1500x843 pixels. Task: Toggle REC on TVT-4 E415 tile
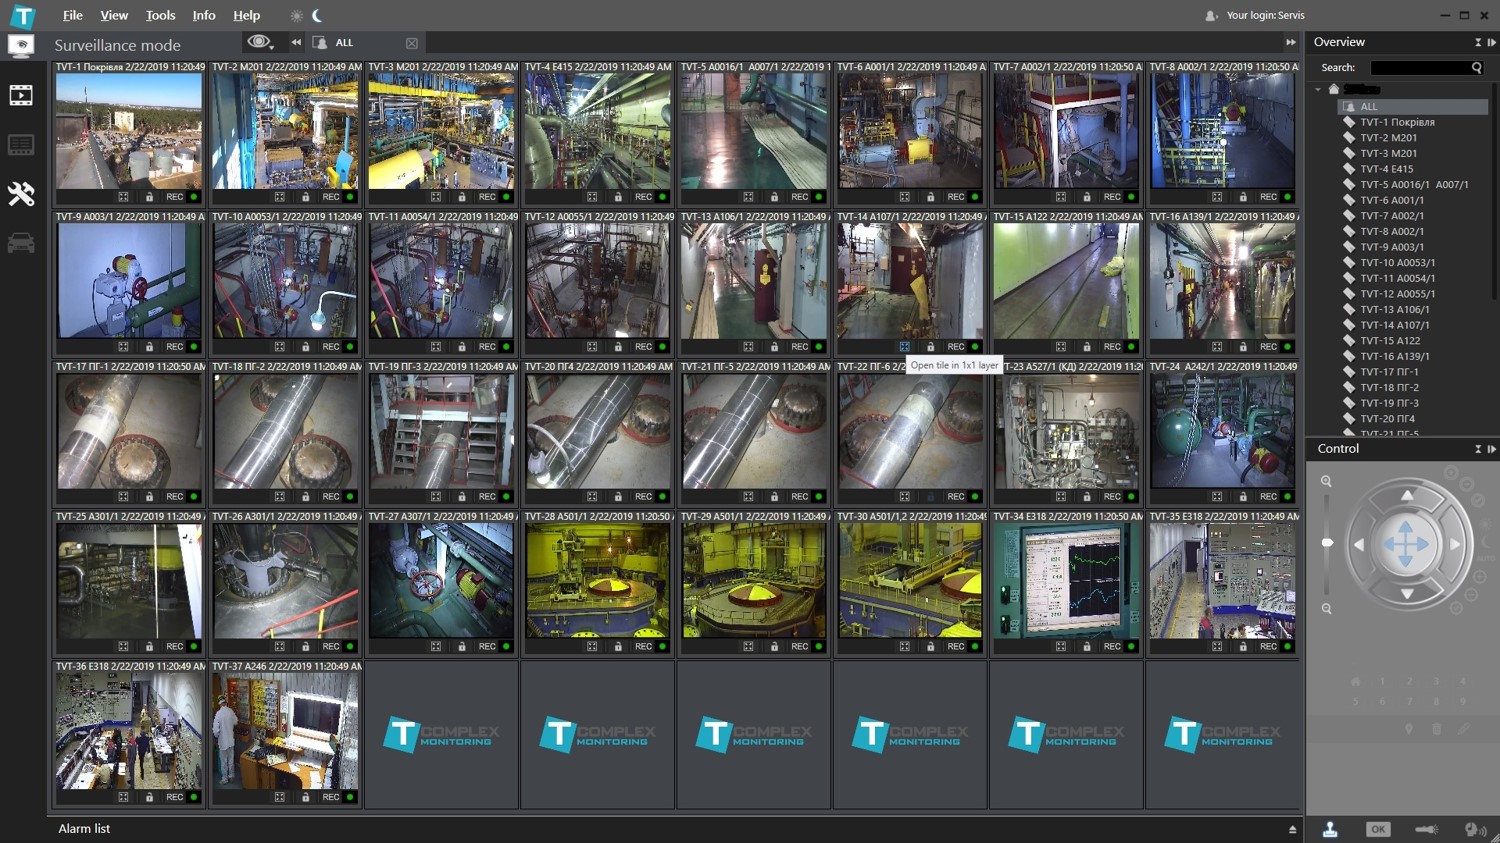[x=643, y=197]
